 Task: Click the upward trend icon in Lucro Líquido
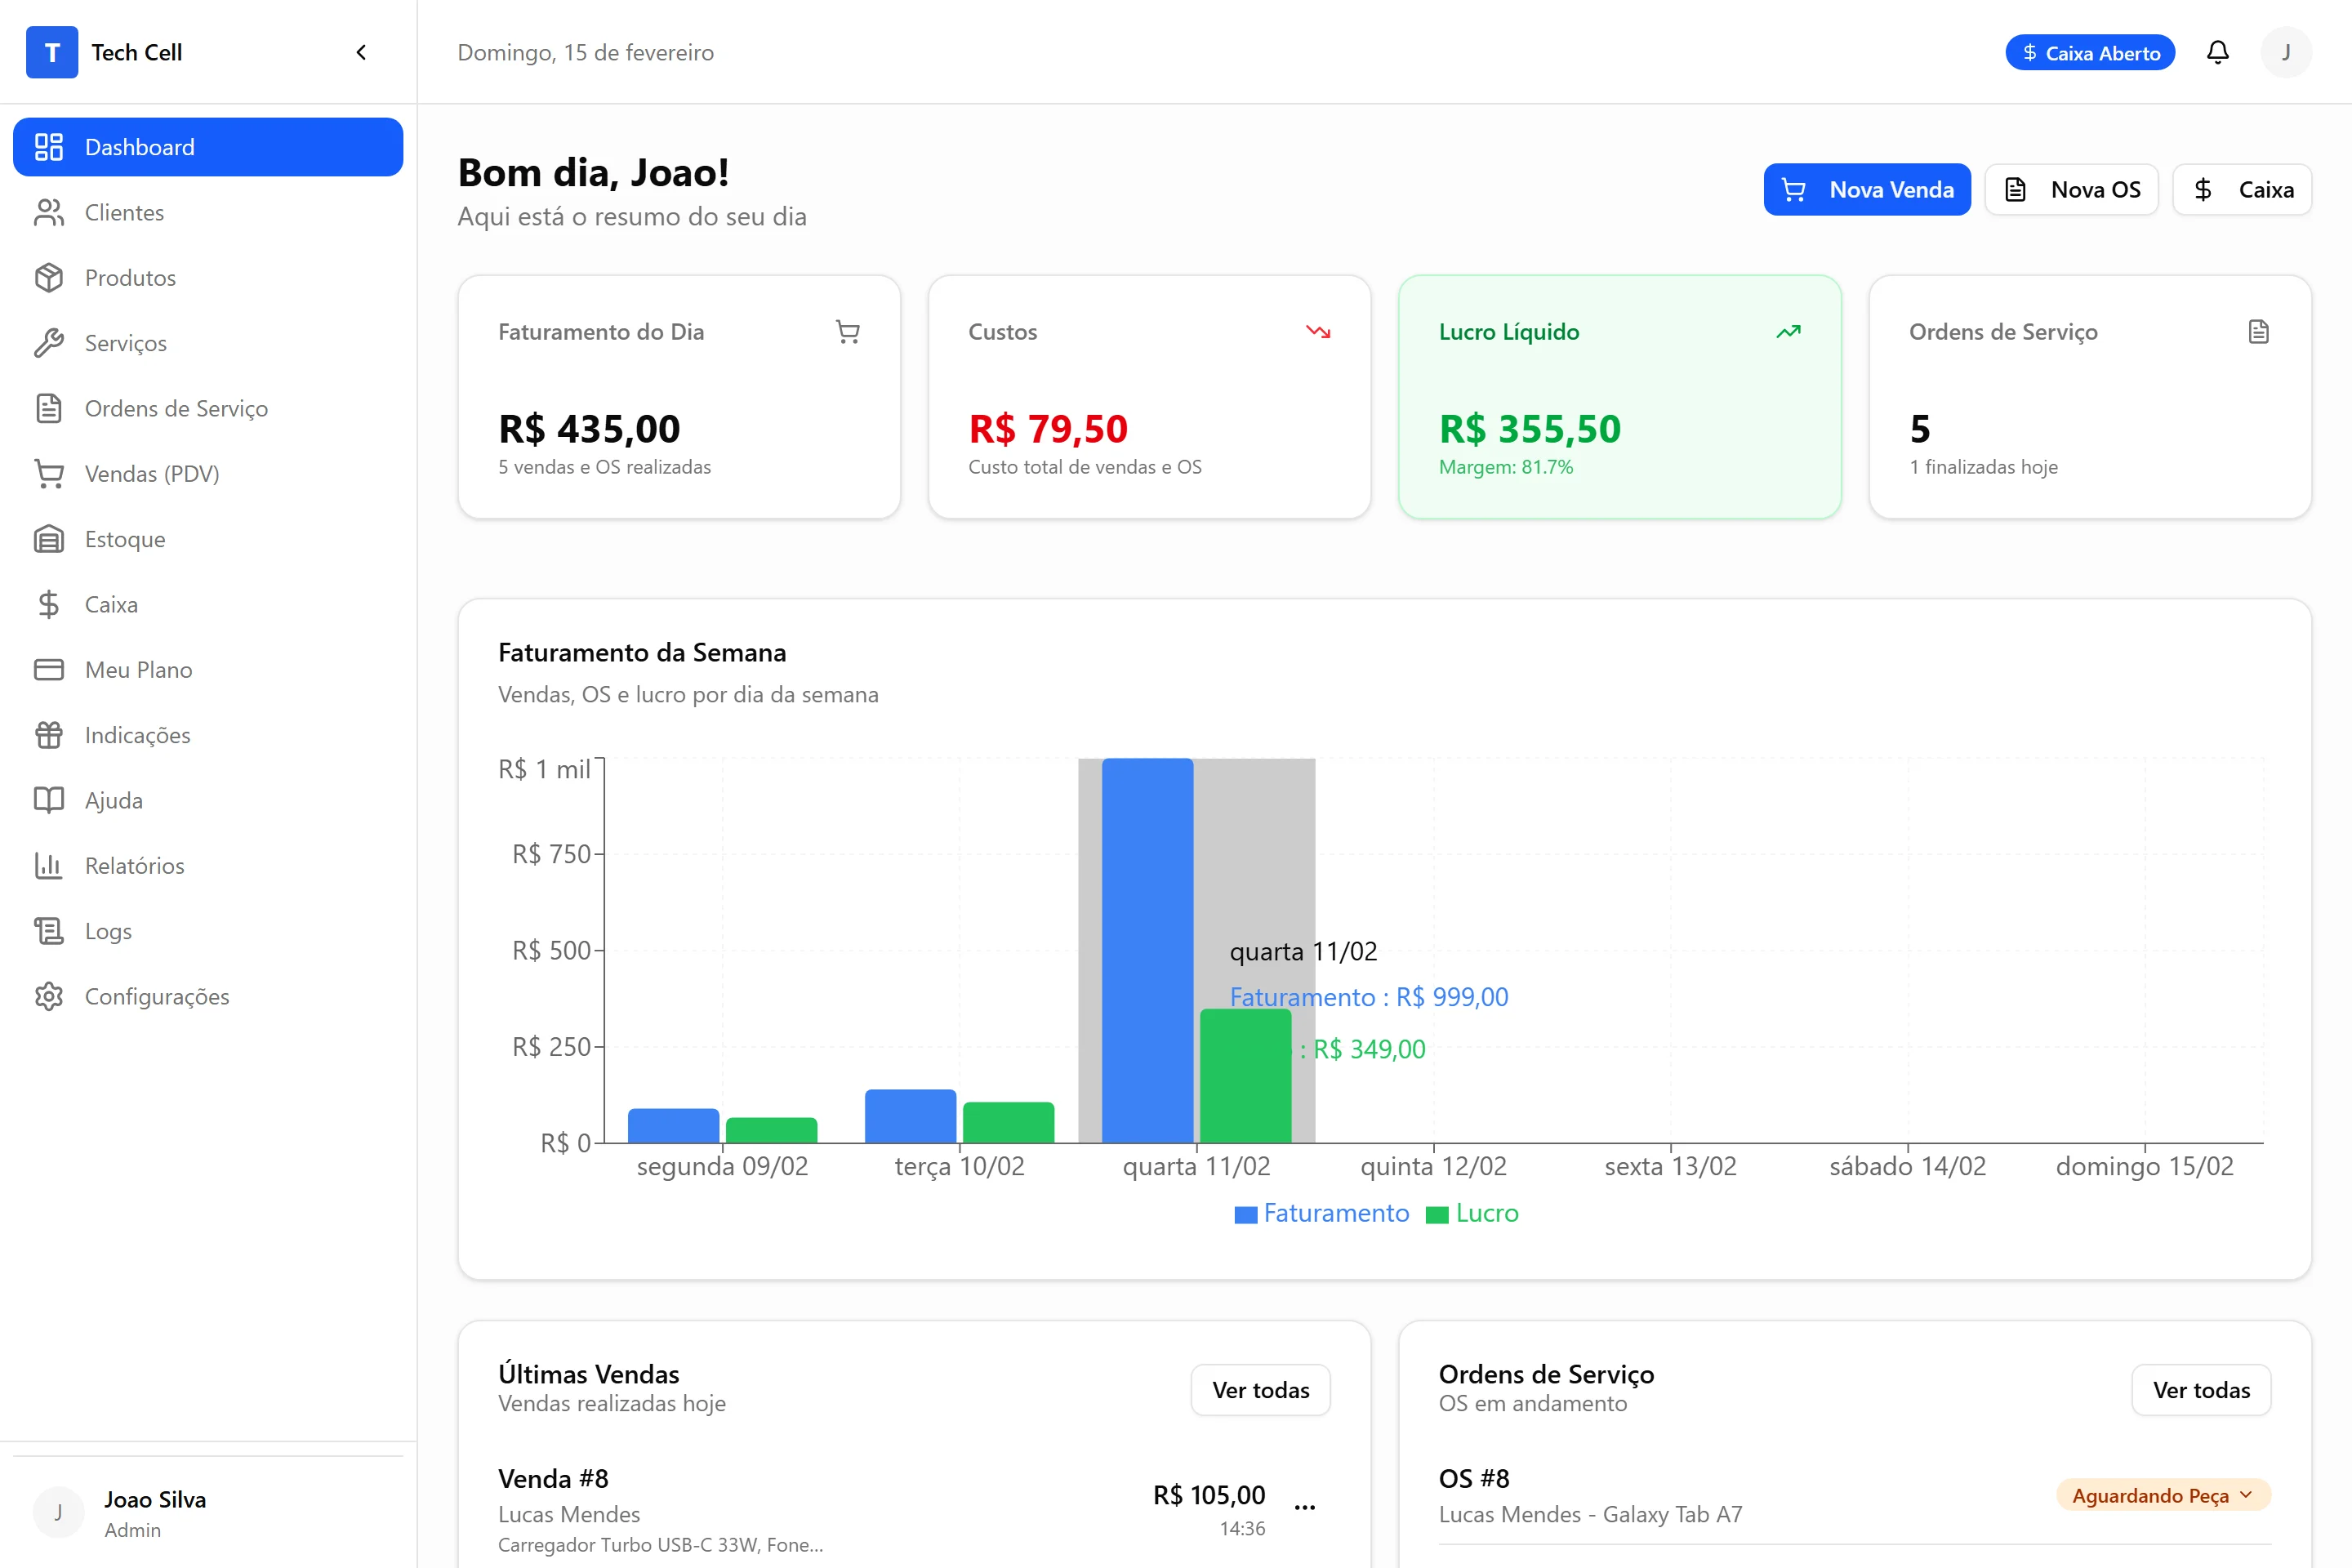pyautogui.click(x=1788, y=332)
